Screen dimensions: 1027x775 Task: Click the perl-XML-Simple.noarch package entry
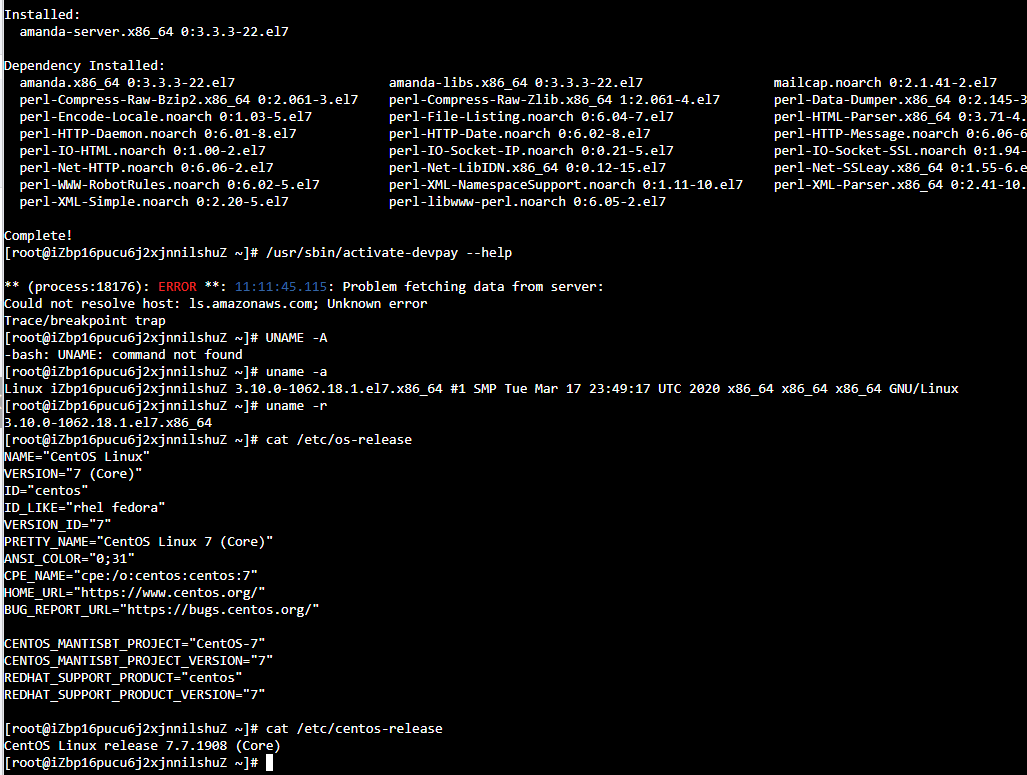pos(154,202)
